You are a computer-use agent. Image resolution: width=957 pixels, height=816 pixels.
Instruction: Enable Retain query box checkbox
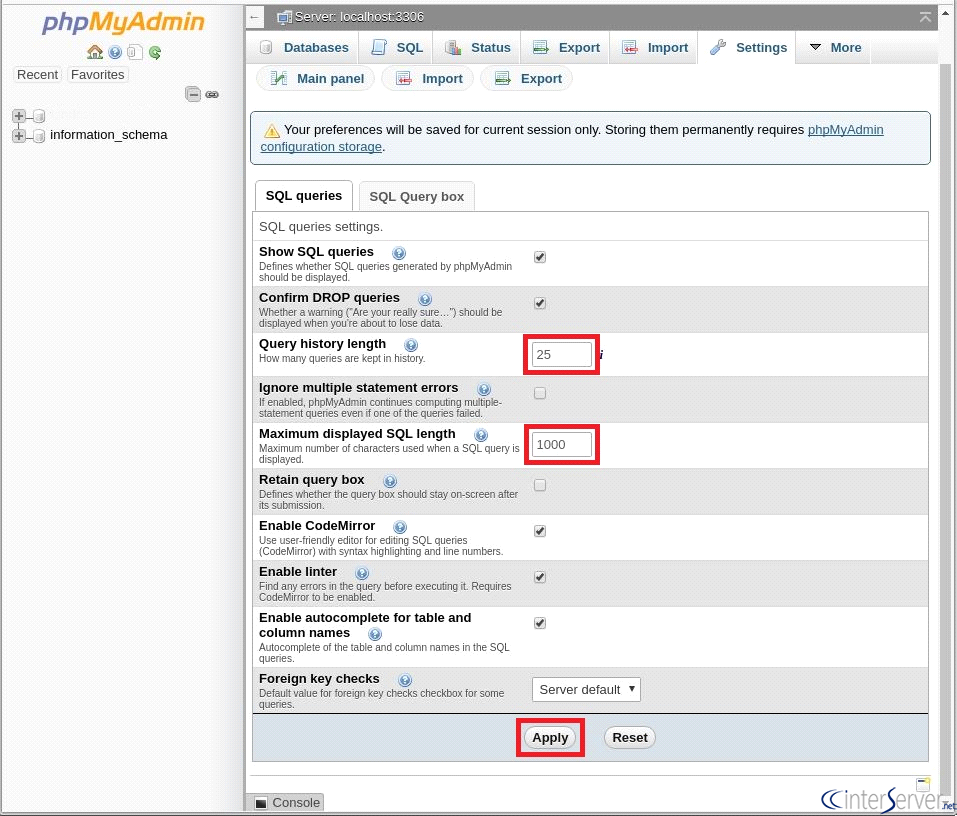point(540,485)
